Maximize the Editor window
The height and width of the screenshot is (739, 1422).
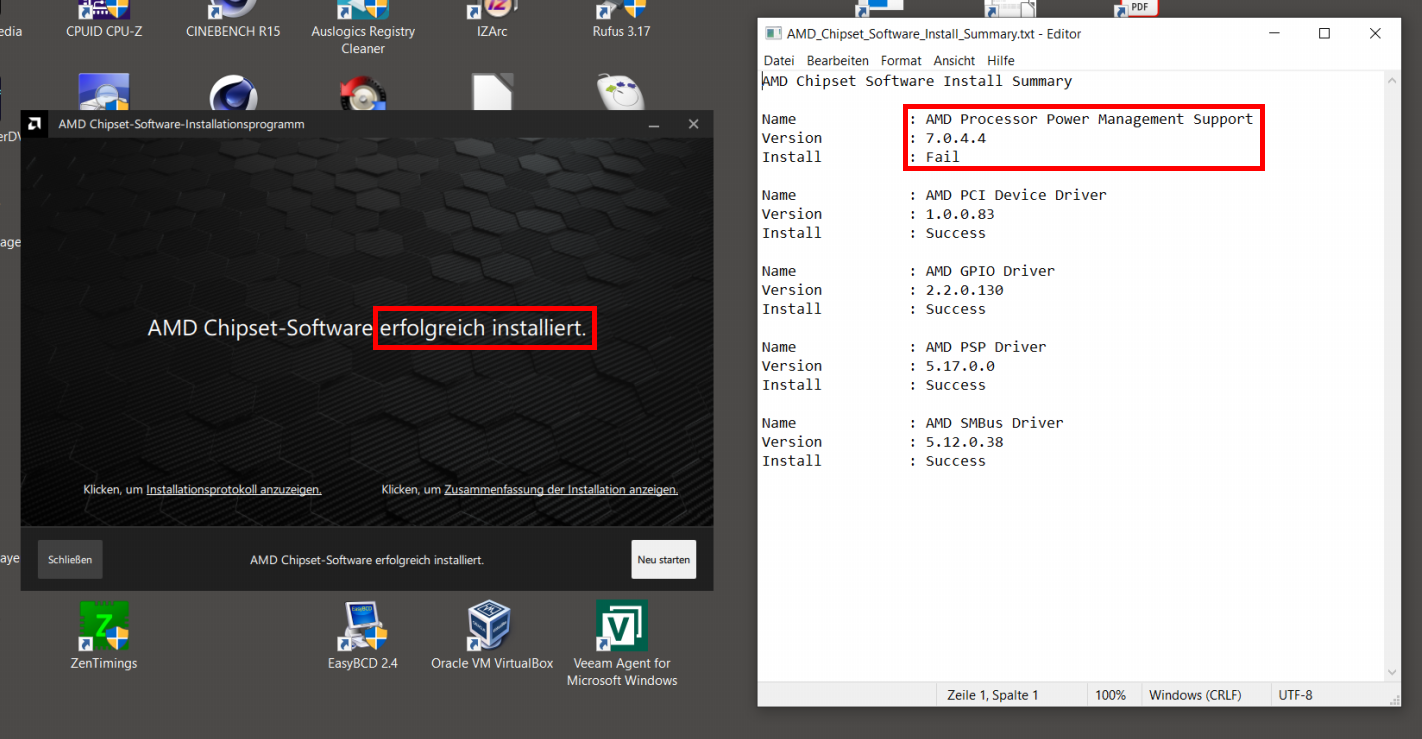(1324, 33)
